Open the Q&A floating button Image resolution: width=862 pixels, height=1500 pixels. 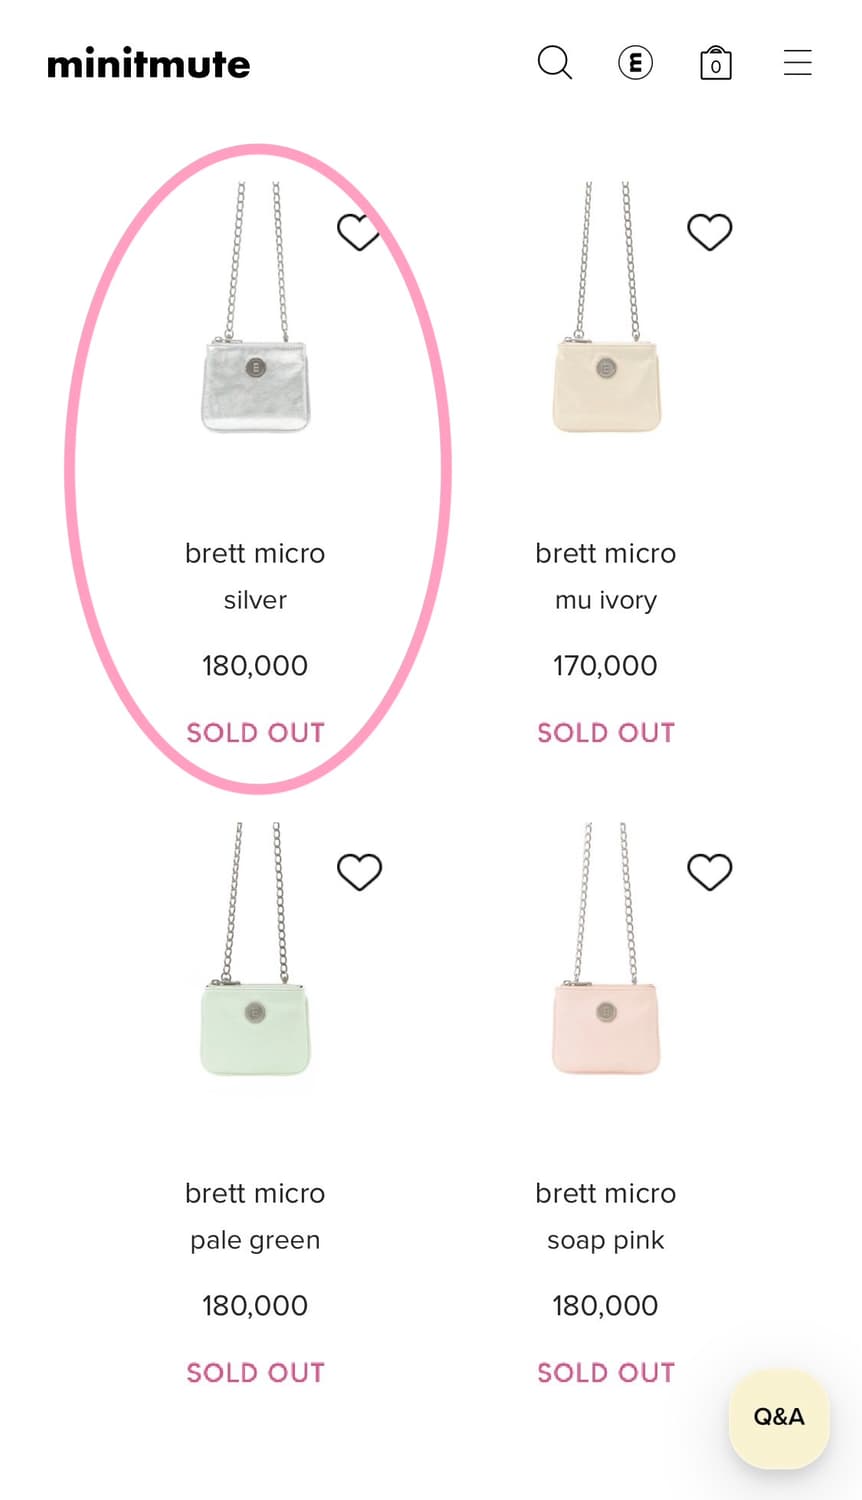779,1417
